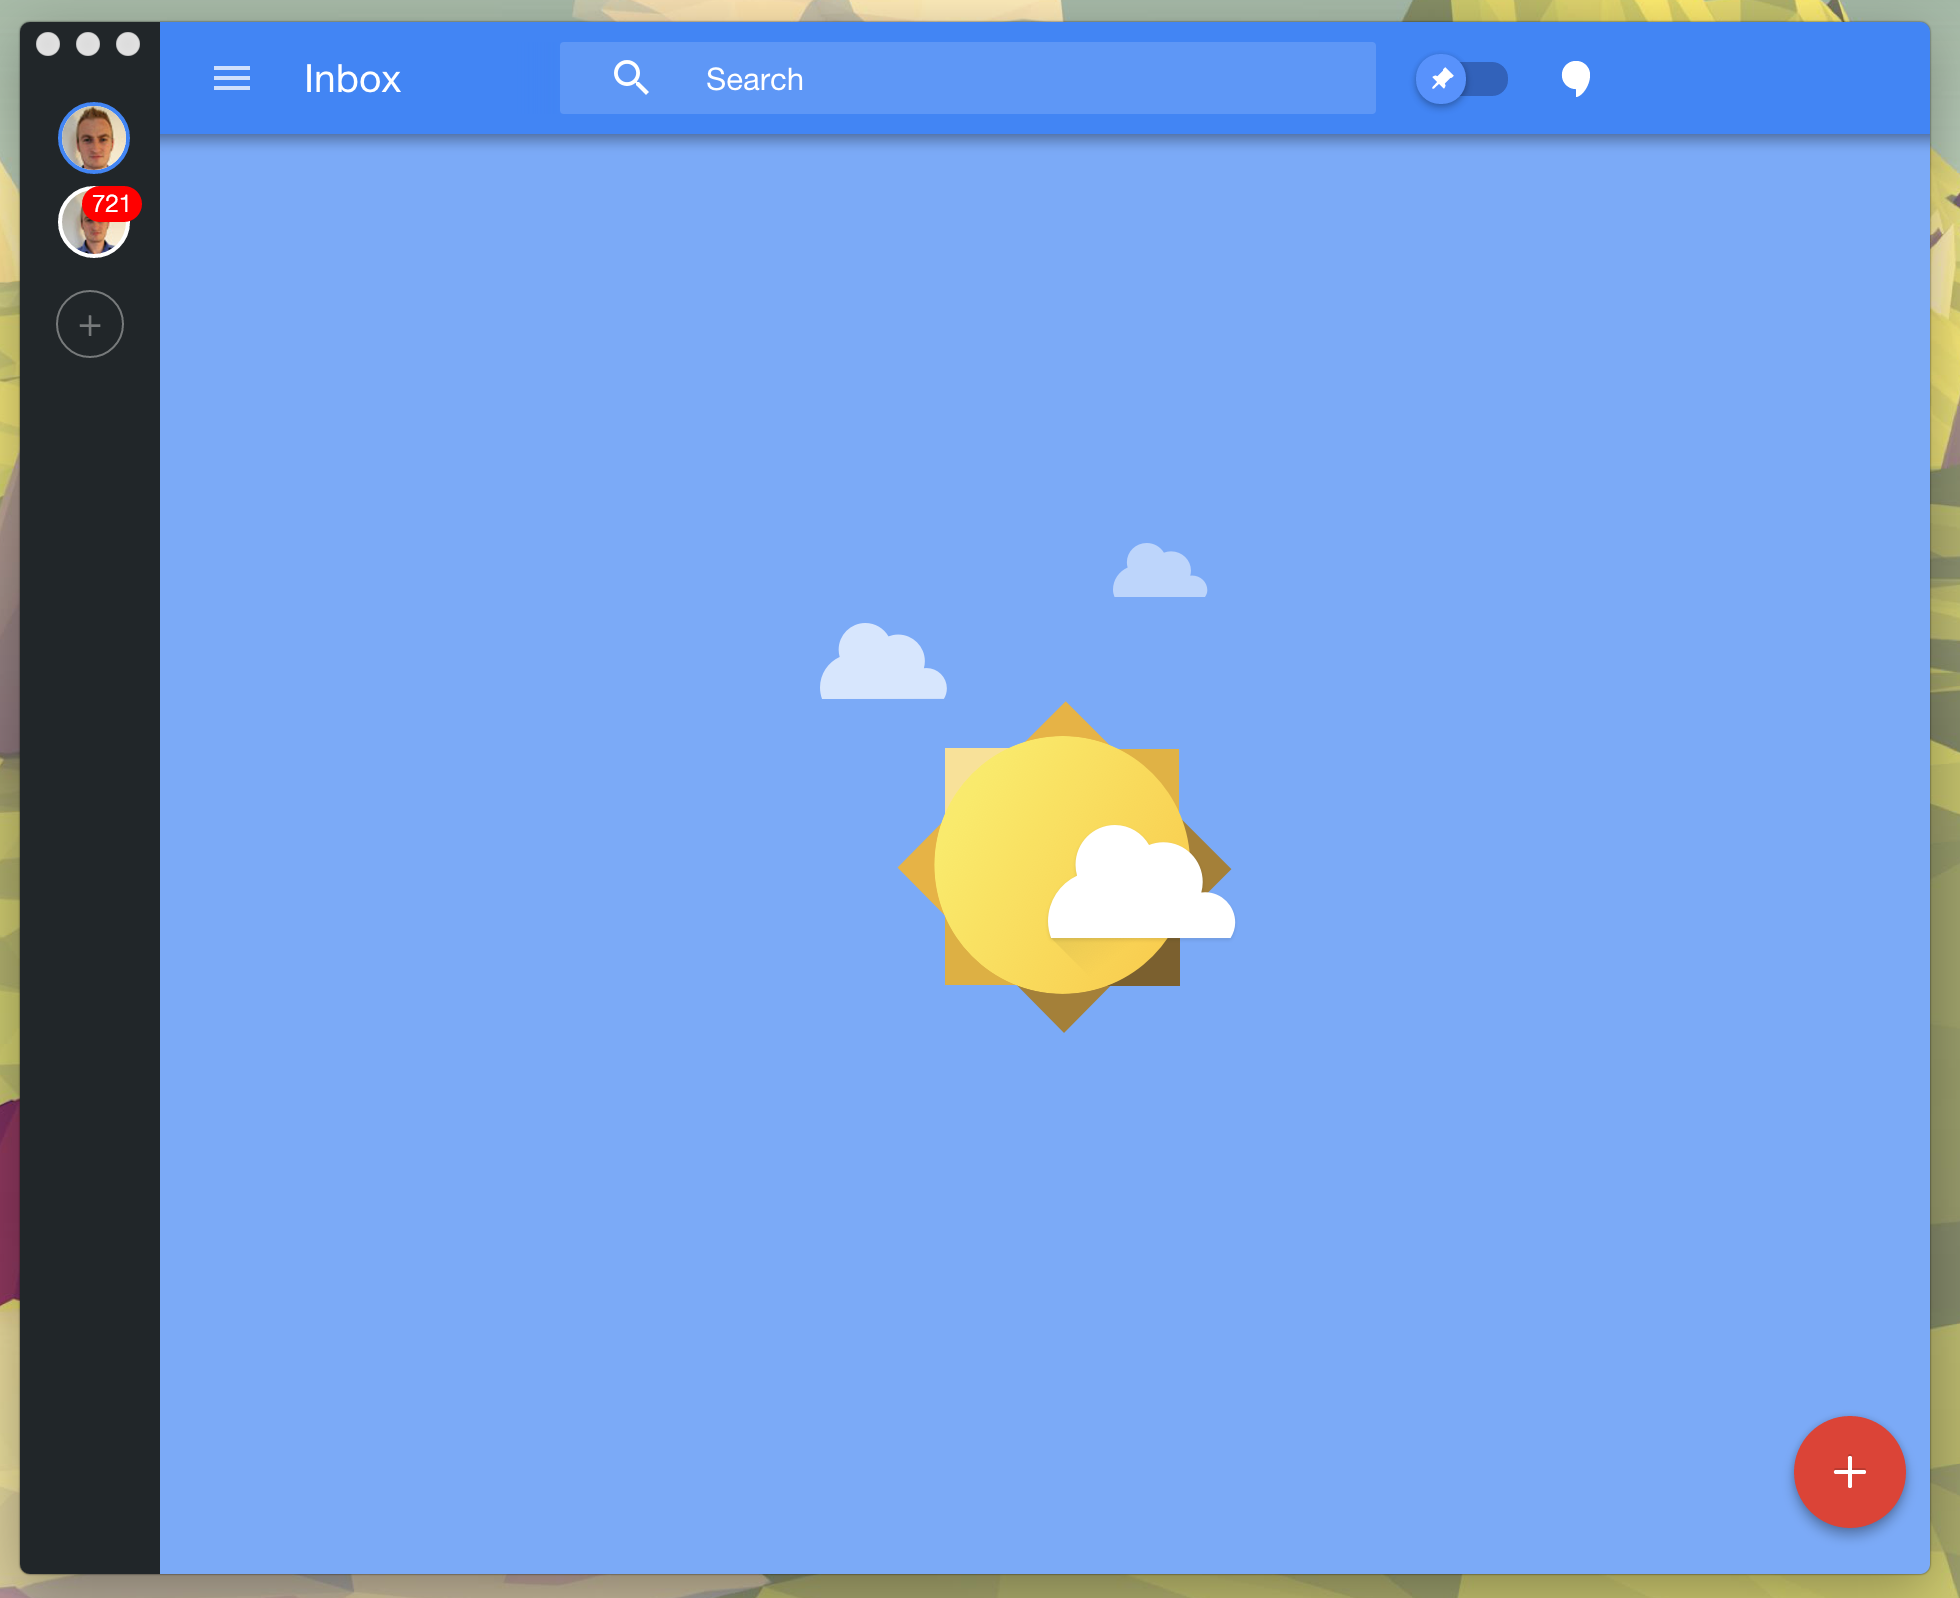Click the second avatar to expand its account

[x=94, y=222]
